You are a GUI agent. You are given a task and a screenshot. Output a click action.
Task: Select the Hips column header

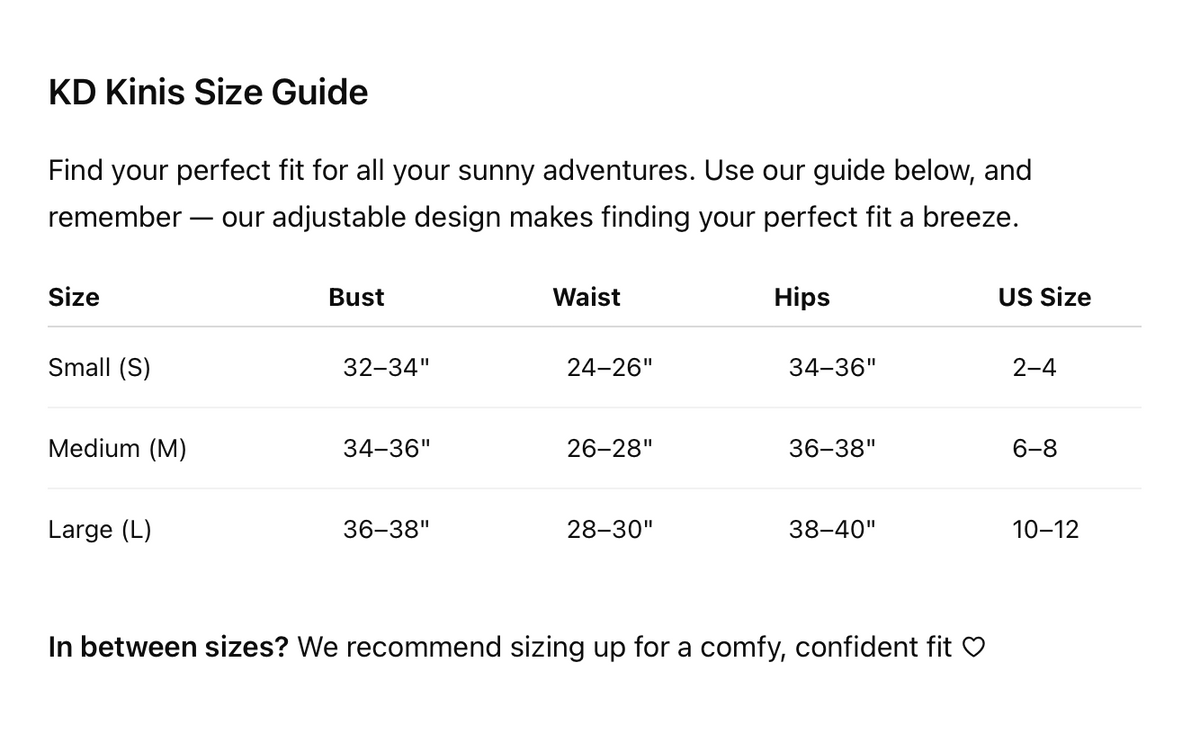tap(802, 297)
